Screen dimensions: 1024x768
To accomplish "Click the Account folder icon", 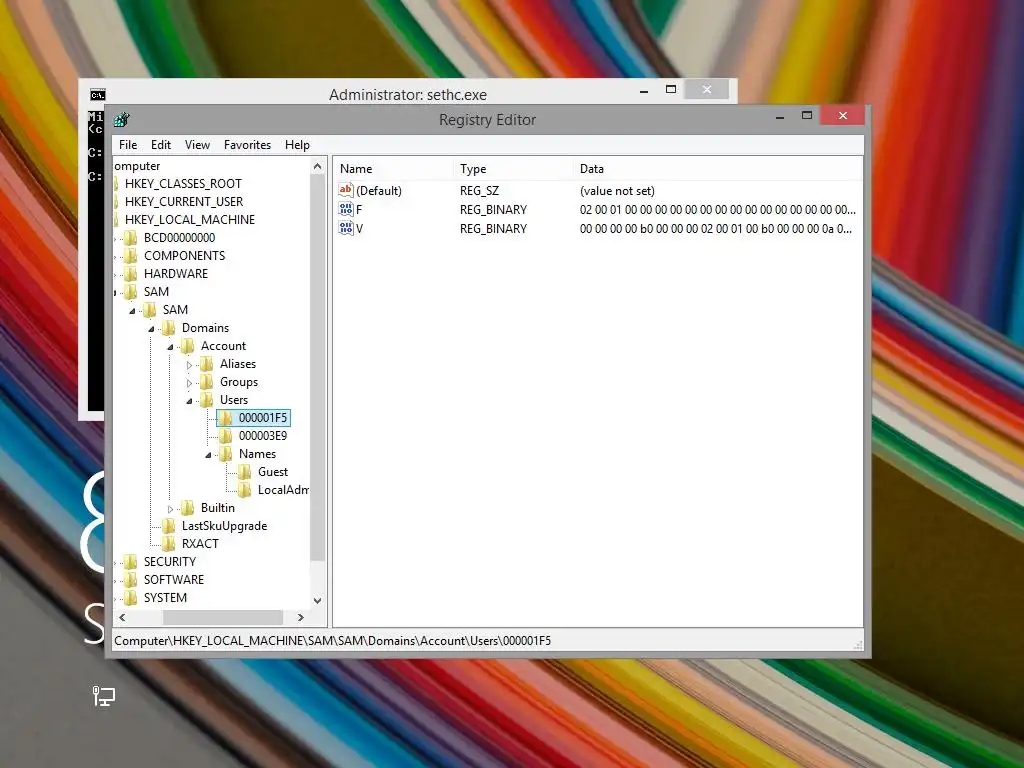I will (187, 345).
